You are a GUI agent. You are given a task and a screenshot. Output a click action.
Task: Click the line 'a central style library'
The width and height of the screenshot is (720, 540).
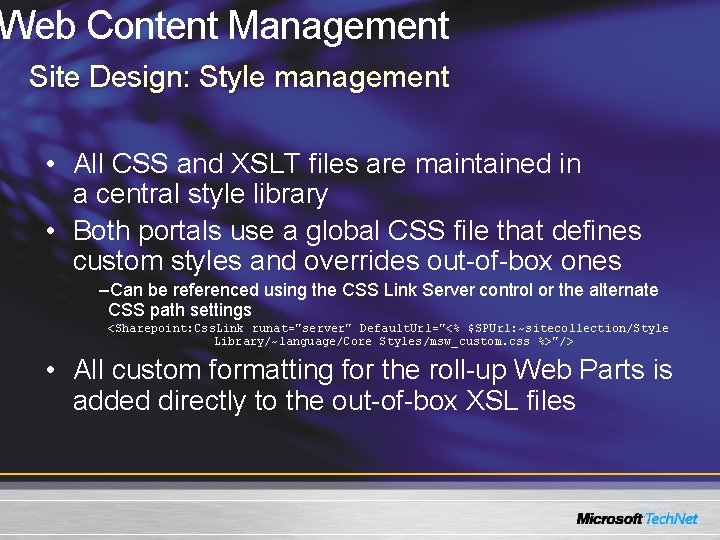click(201, 194)
